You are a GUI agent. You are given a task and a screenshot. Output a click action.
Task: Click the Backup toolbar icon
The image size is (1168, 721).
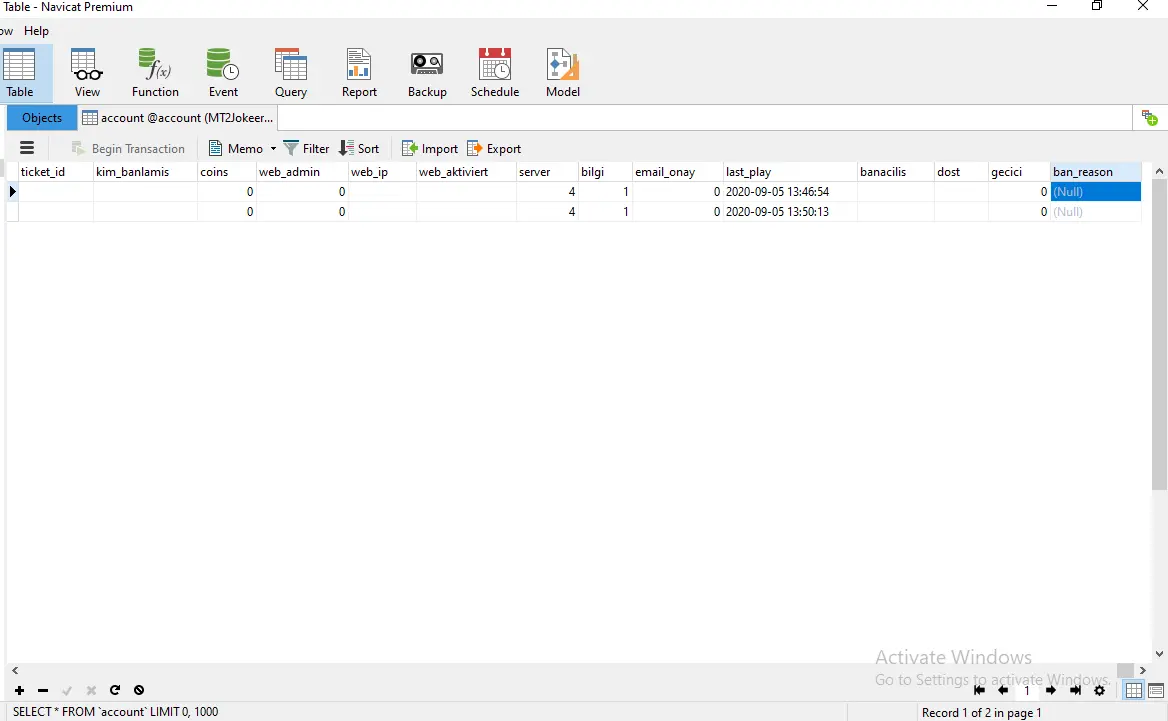click(x=427, y=73)
